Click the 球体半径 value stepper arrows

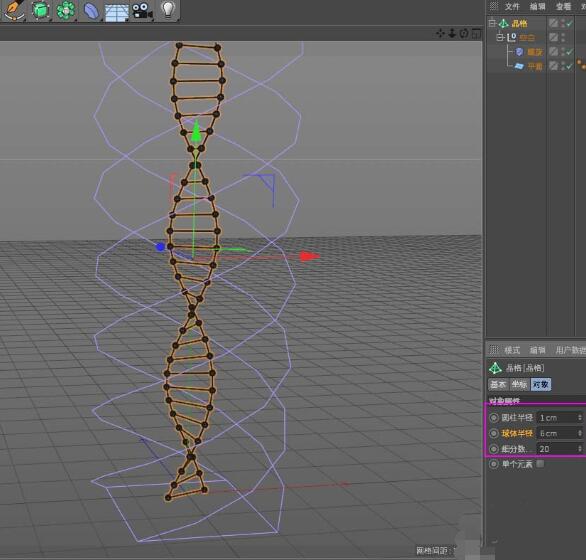(x=580, y=433)
